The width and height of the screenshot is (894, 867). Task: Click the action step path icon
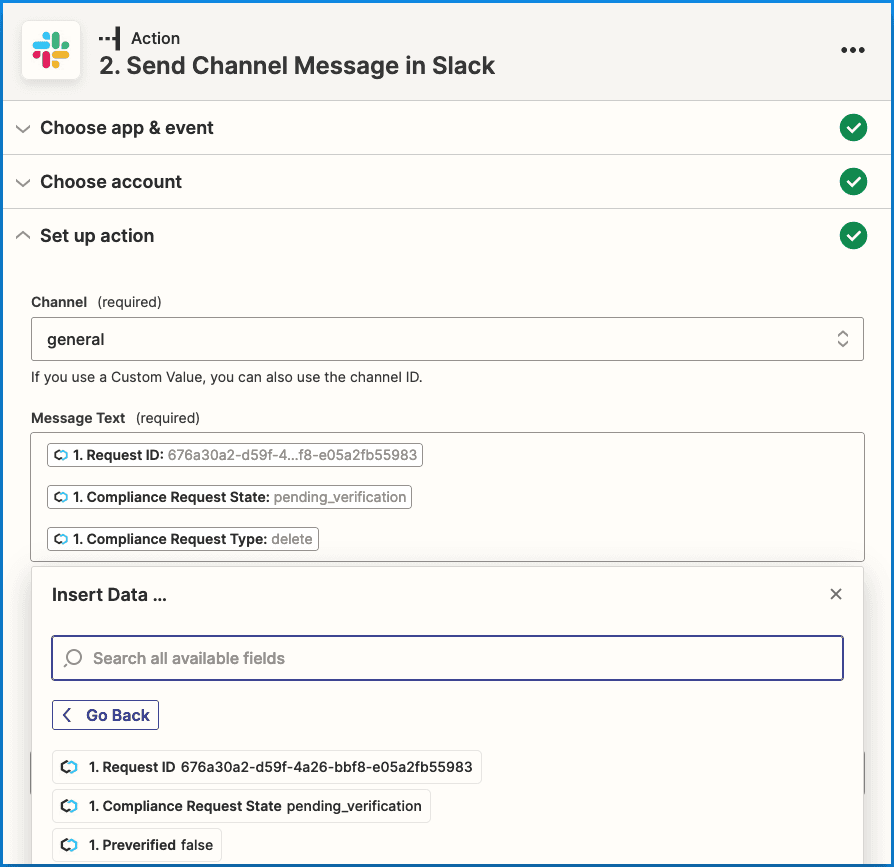point(109,39)
